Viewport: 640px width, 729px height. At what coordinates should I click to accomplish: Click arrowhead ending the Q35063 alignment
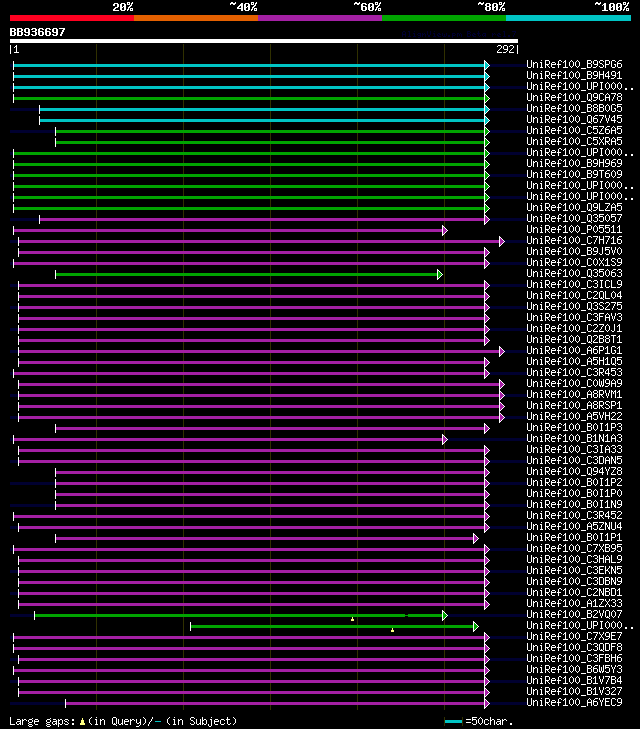[440, 274]
